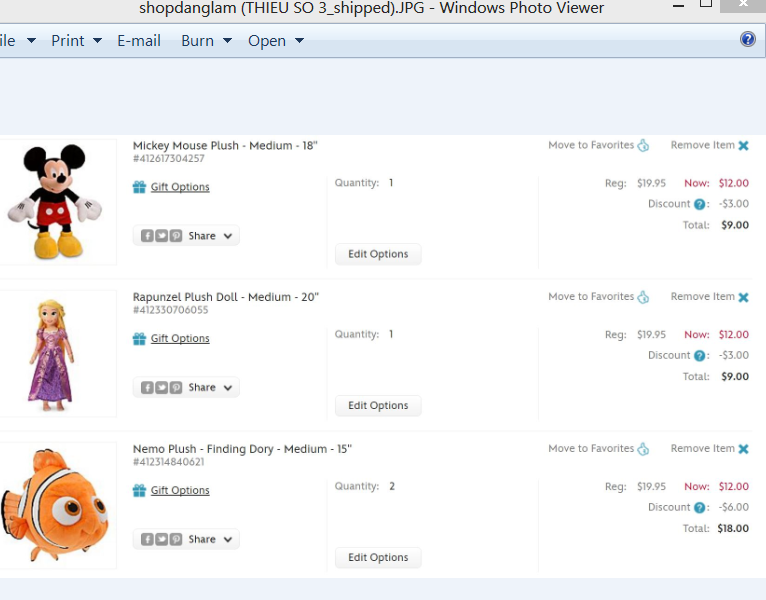The height and width of the screenshot is (600, 766).
Task: Open the Burn menu in toolbar
Action: click(206, 41)
